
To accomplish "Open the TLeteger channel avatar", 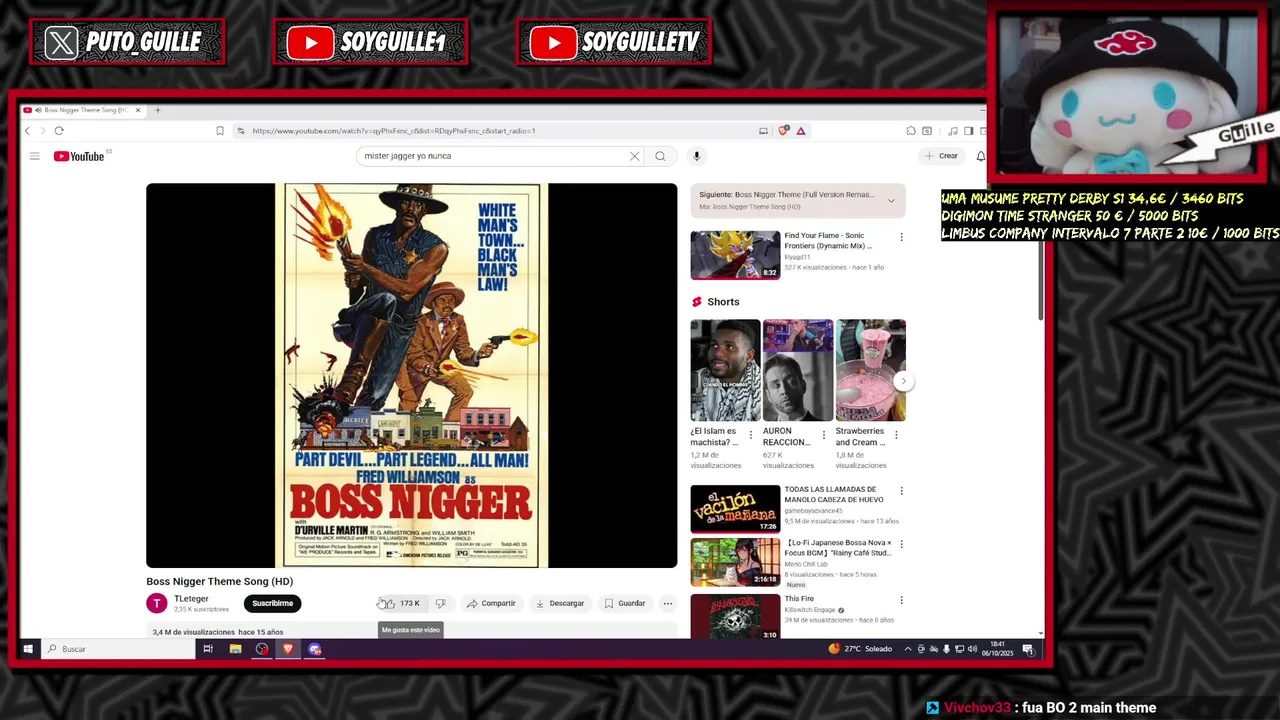I will click(157, 603).
